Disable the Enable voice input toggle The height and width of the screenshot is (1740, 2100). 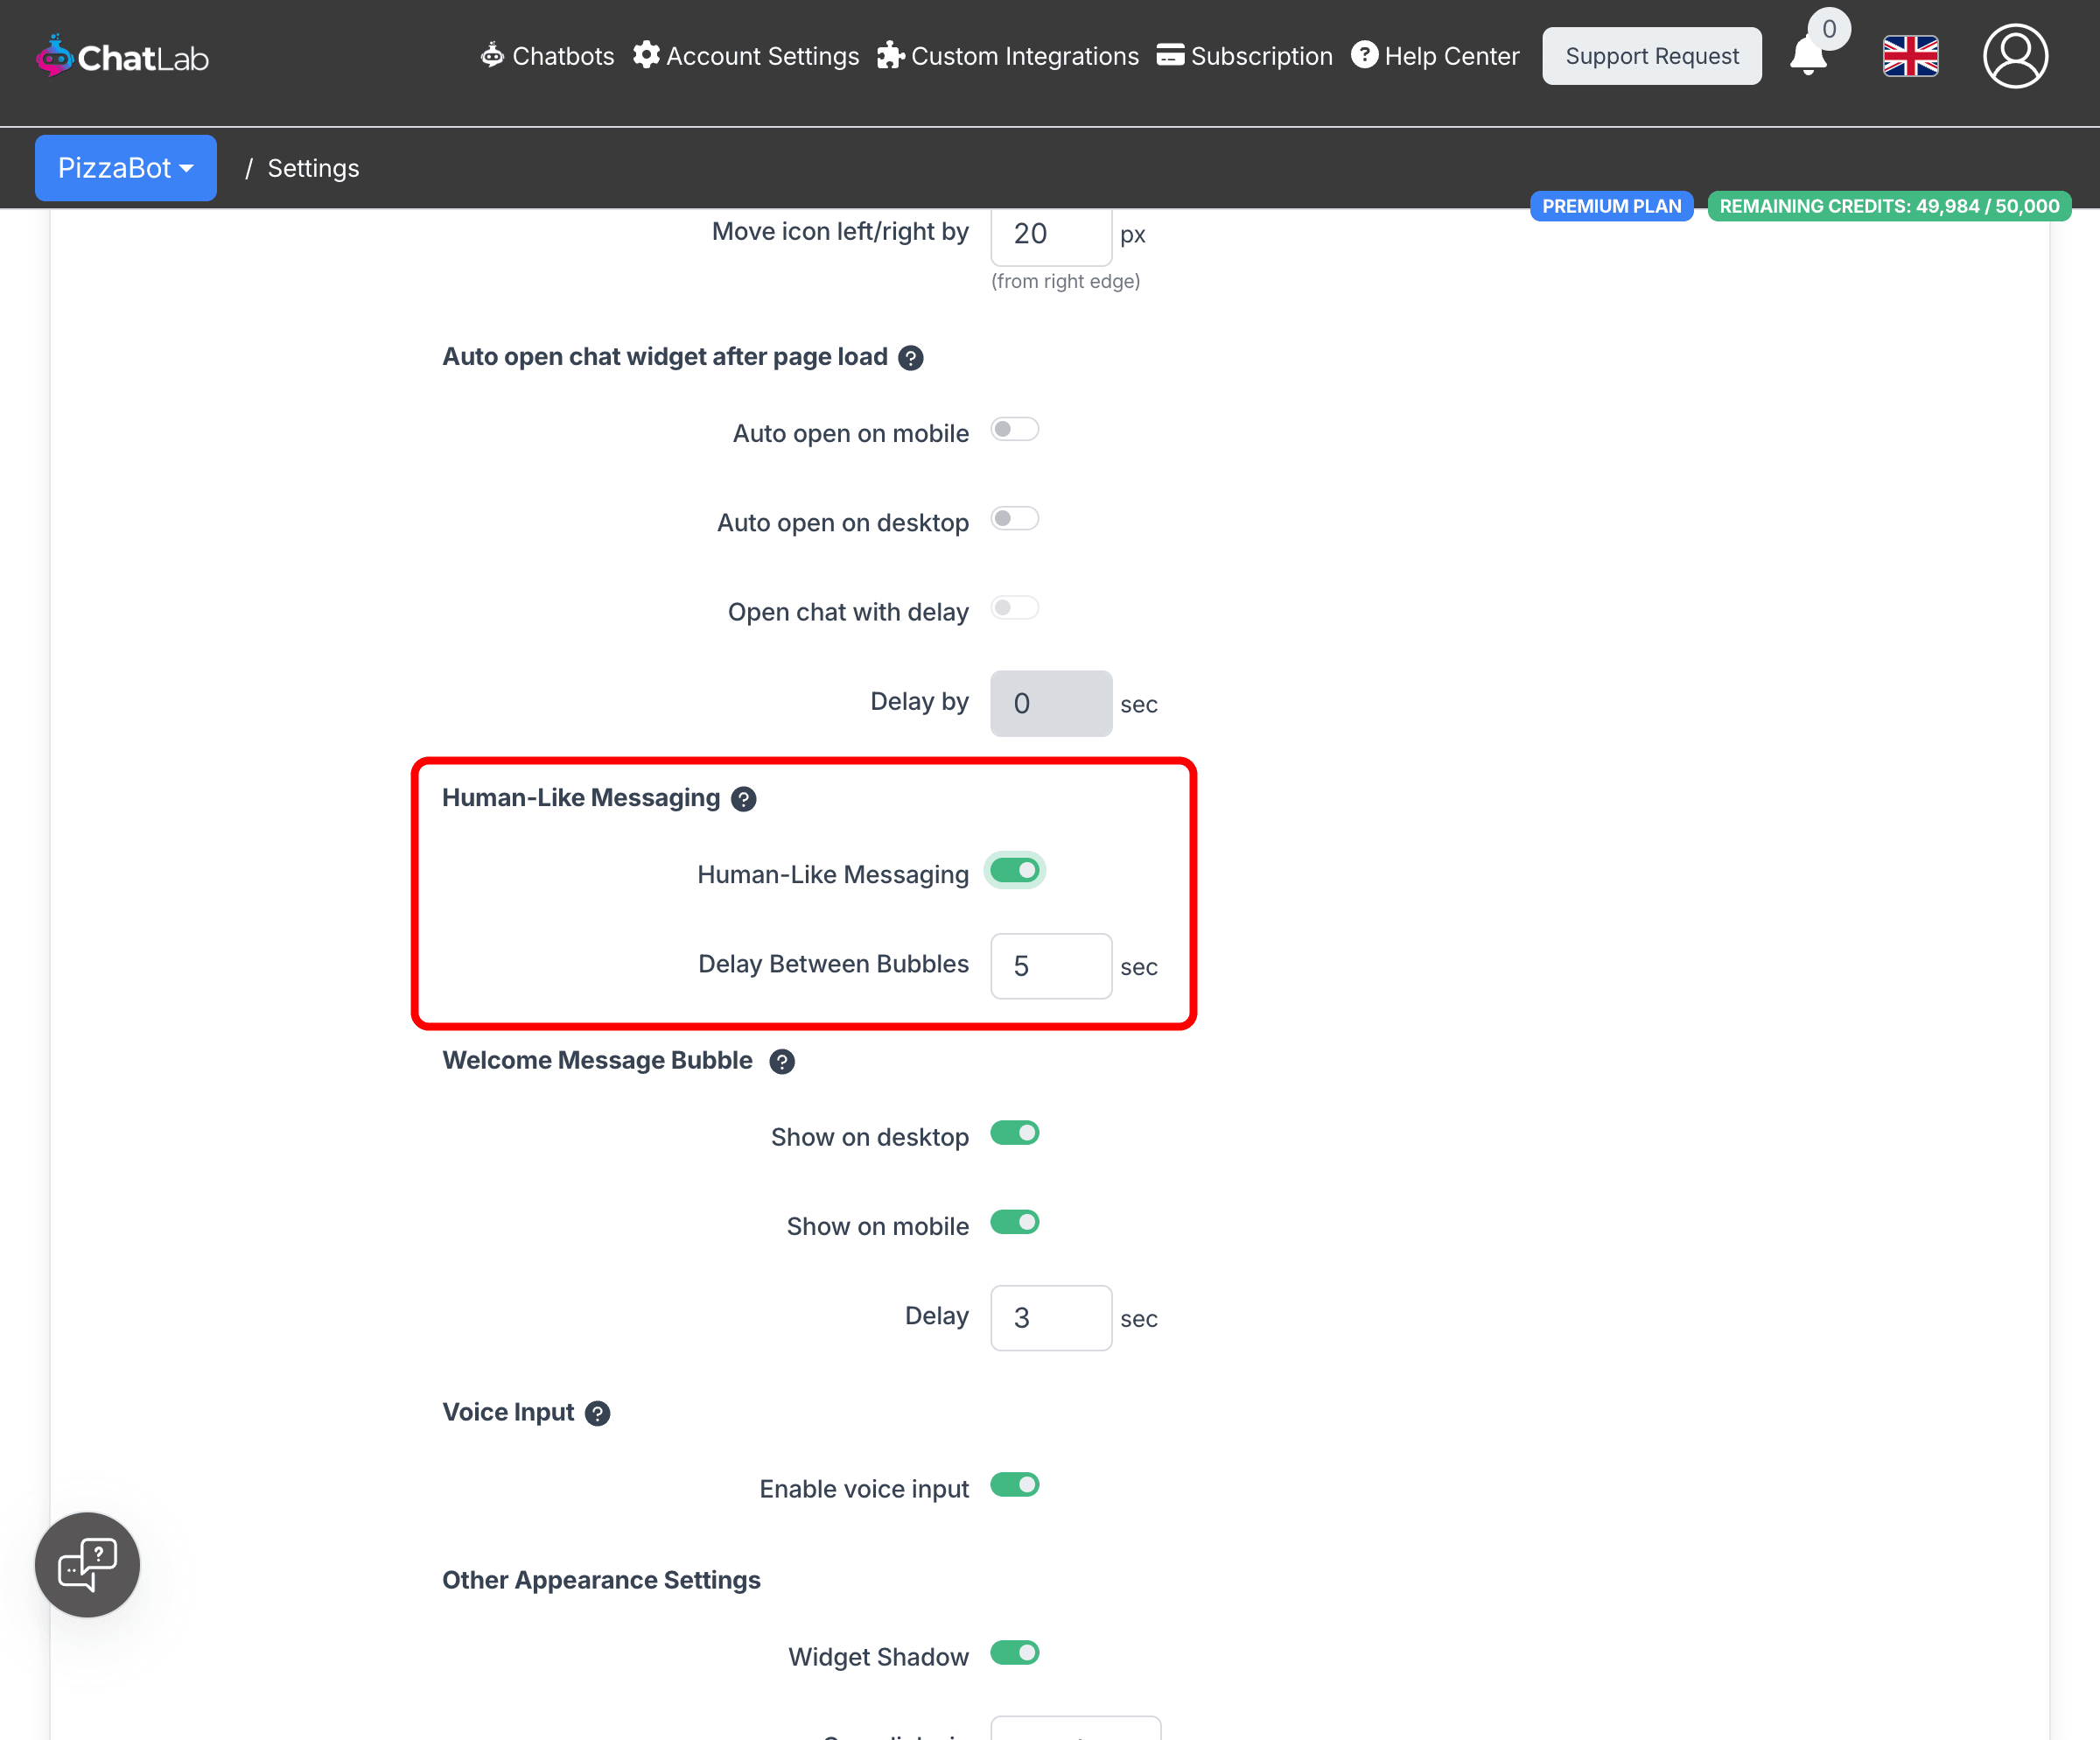click(1014, 1485)
